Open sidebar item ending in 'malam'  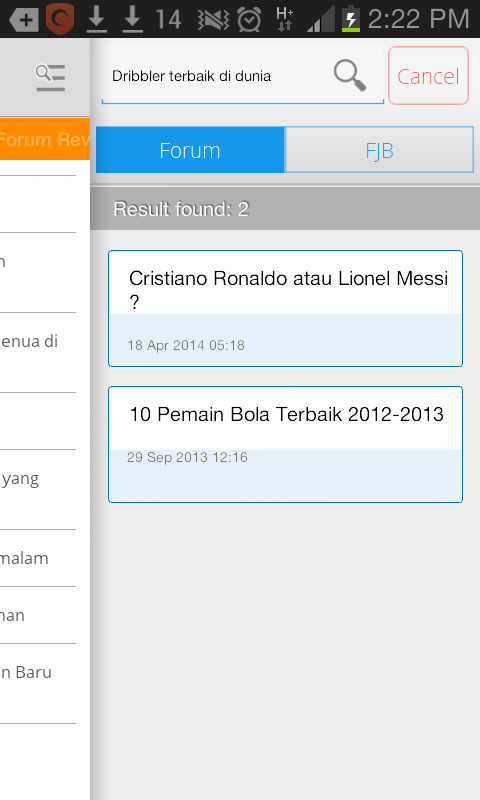click(38, 558)
